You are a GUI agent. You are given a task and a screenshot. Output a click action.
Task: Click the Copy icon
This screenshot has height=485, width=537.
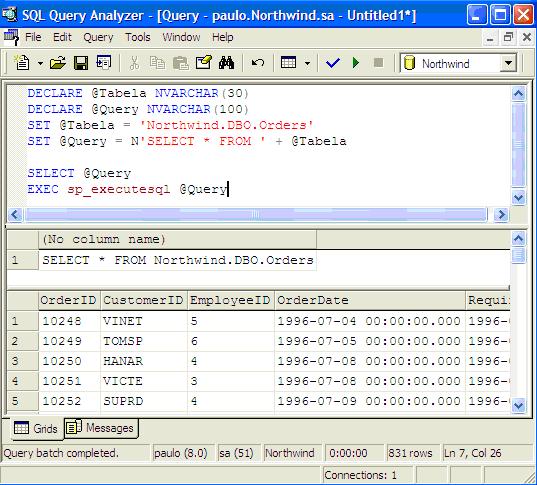[157, 63]
